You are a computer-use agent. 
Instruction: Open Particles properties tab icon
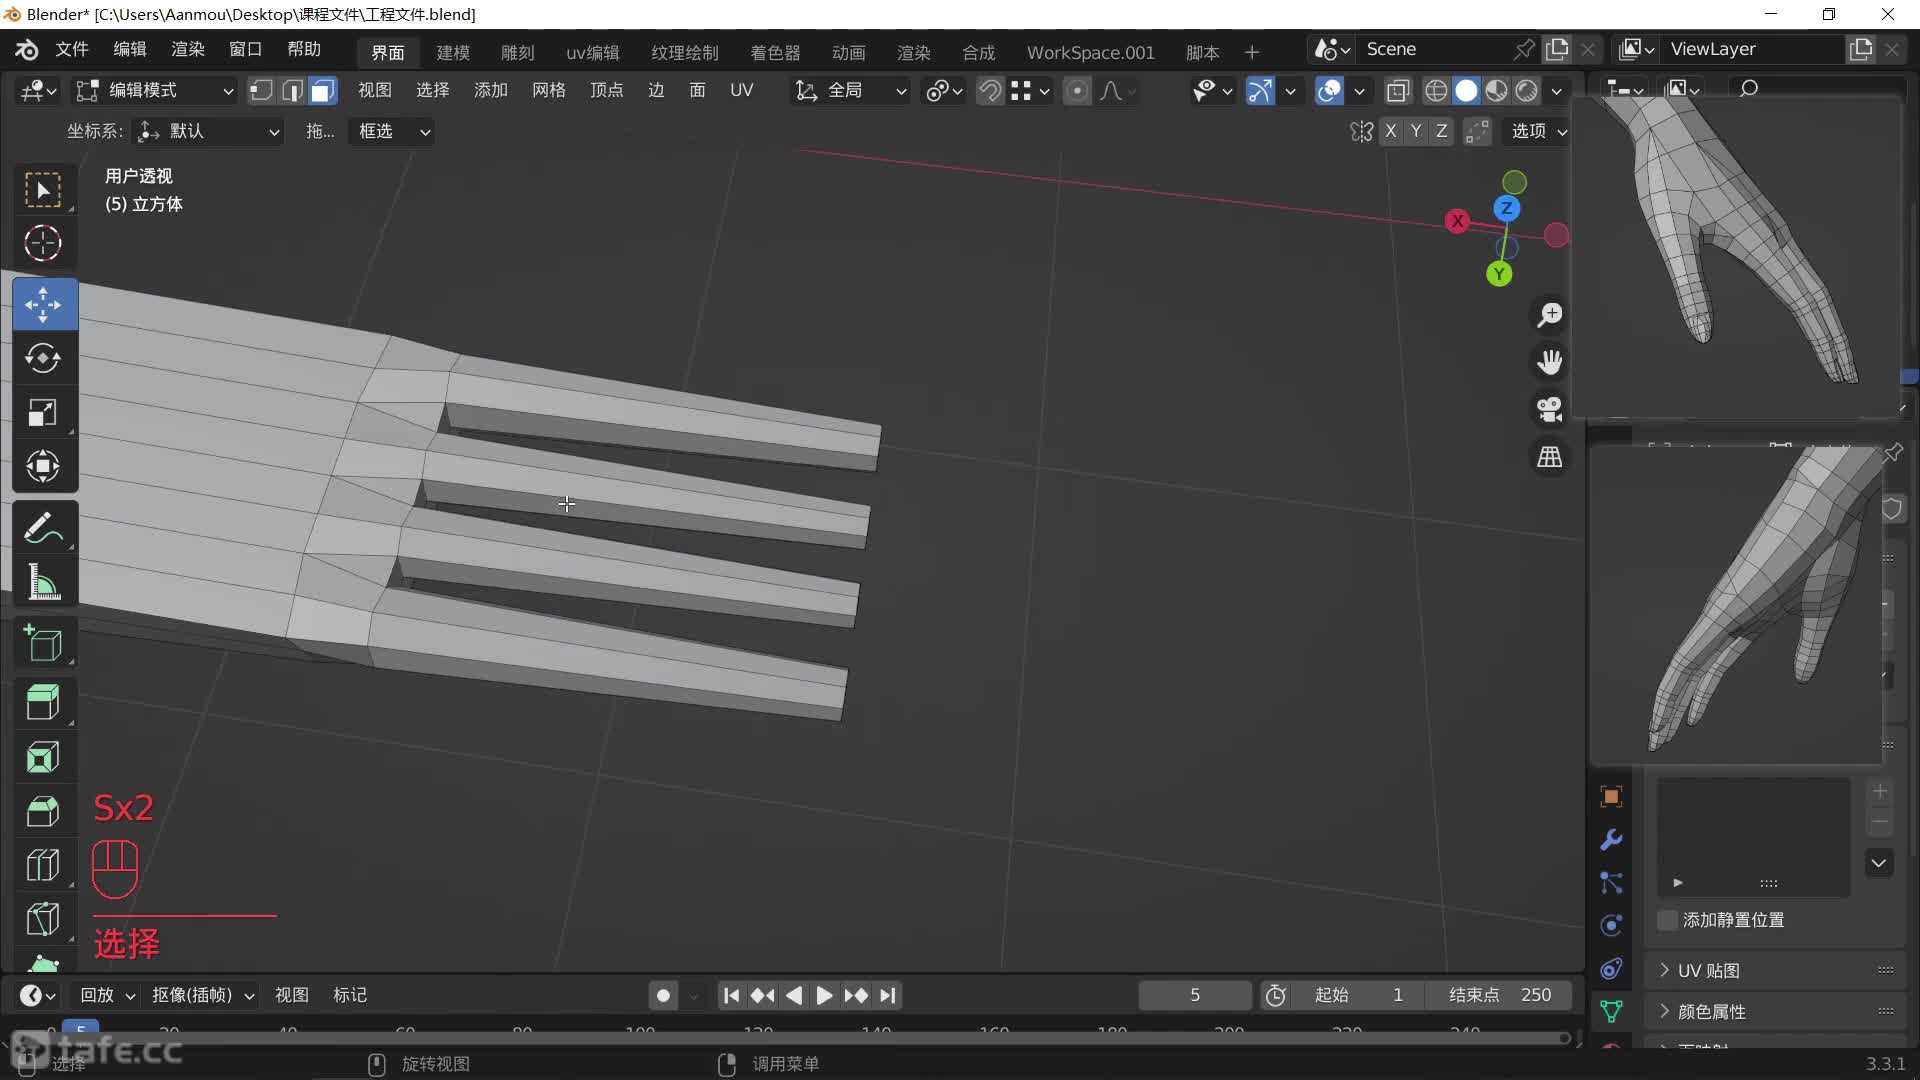click(1611, 883)
